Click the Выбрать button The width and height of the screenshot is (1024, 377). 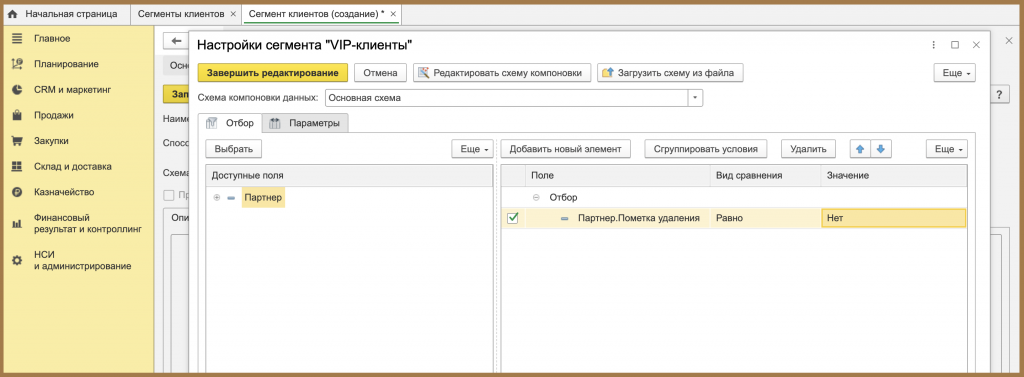[234, 149]
